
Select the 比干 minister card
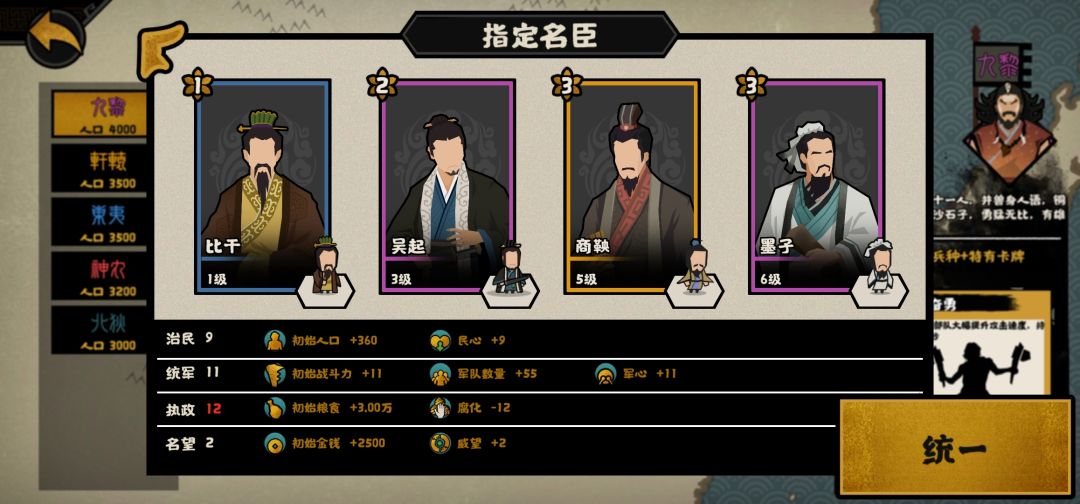coord(263,187)
